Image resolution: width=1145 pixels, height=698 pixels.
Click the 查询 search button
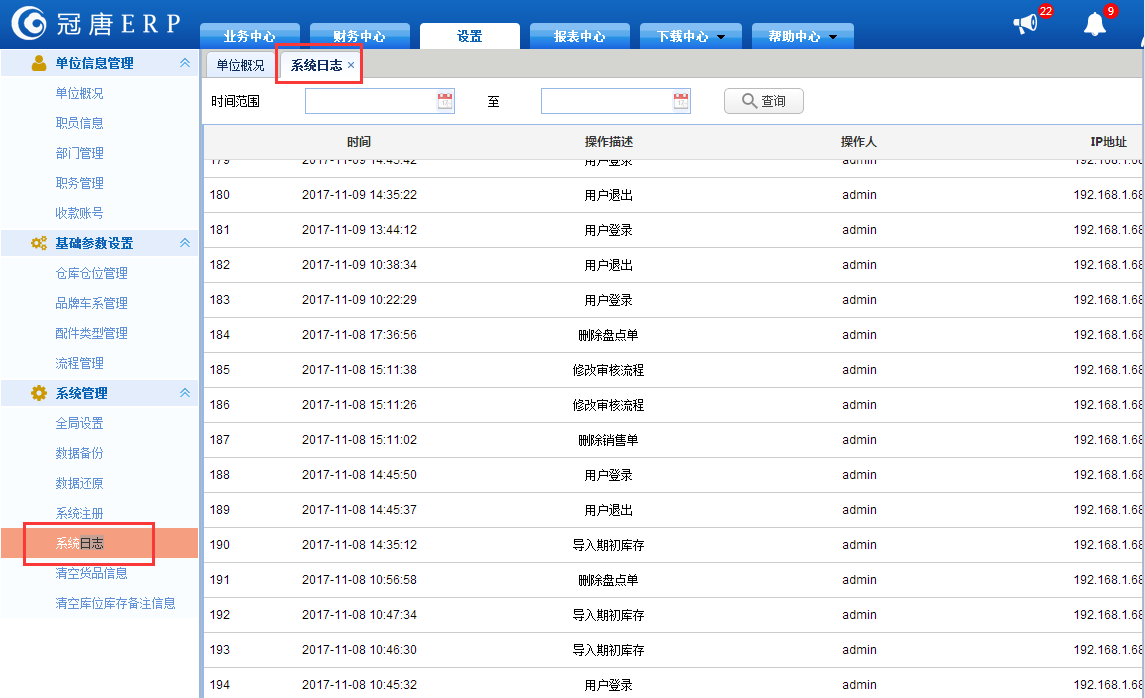point(763,101)
